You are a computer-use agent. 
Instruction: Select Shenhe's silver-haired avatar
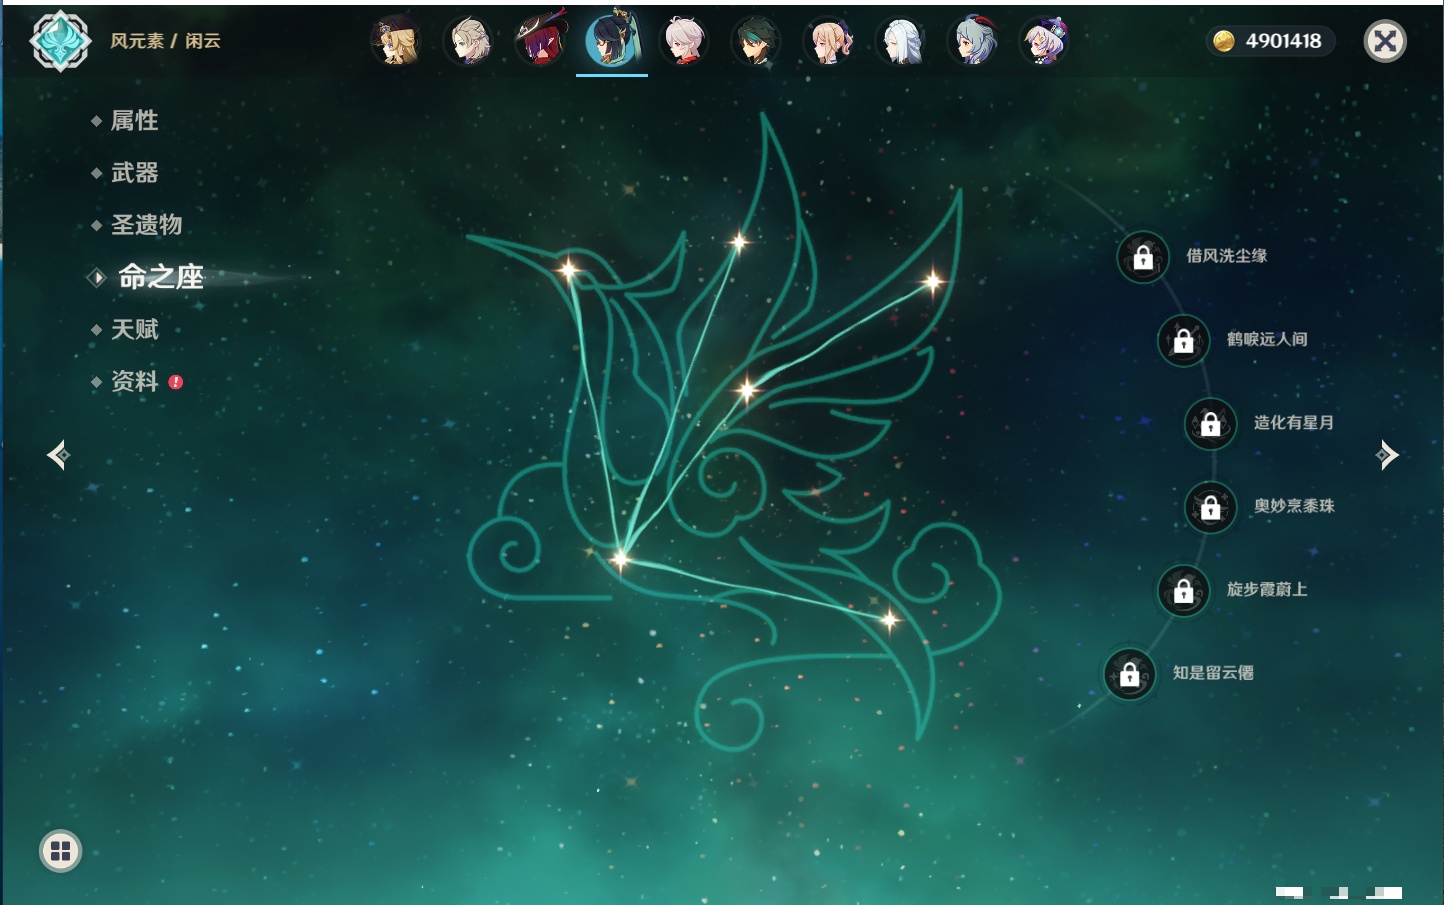900,41
